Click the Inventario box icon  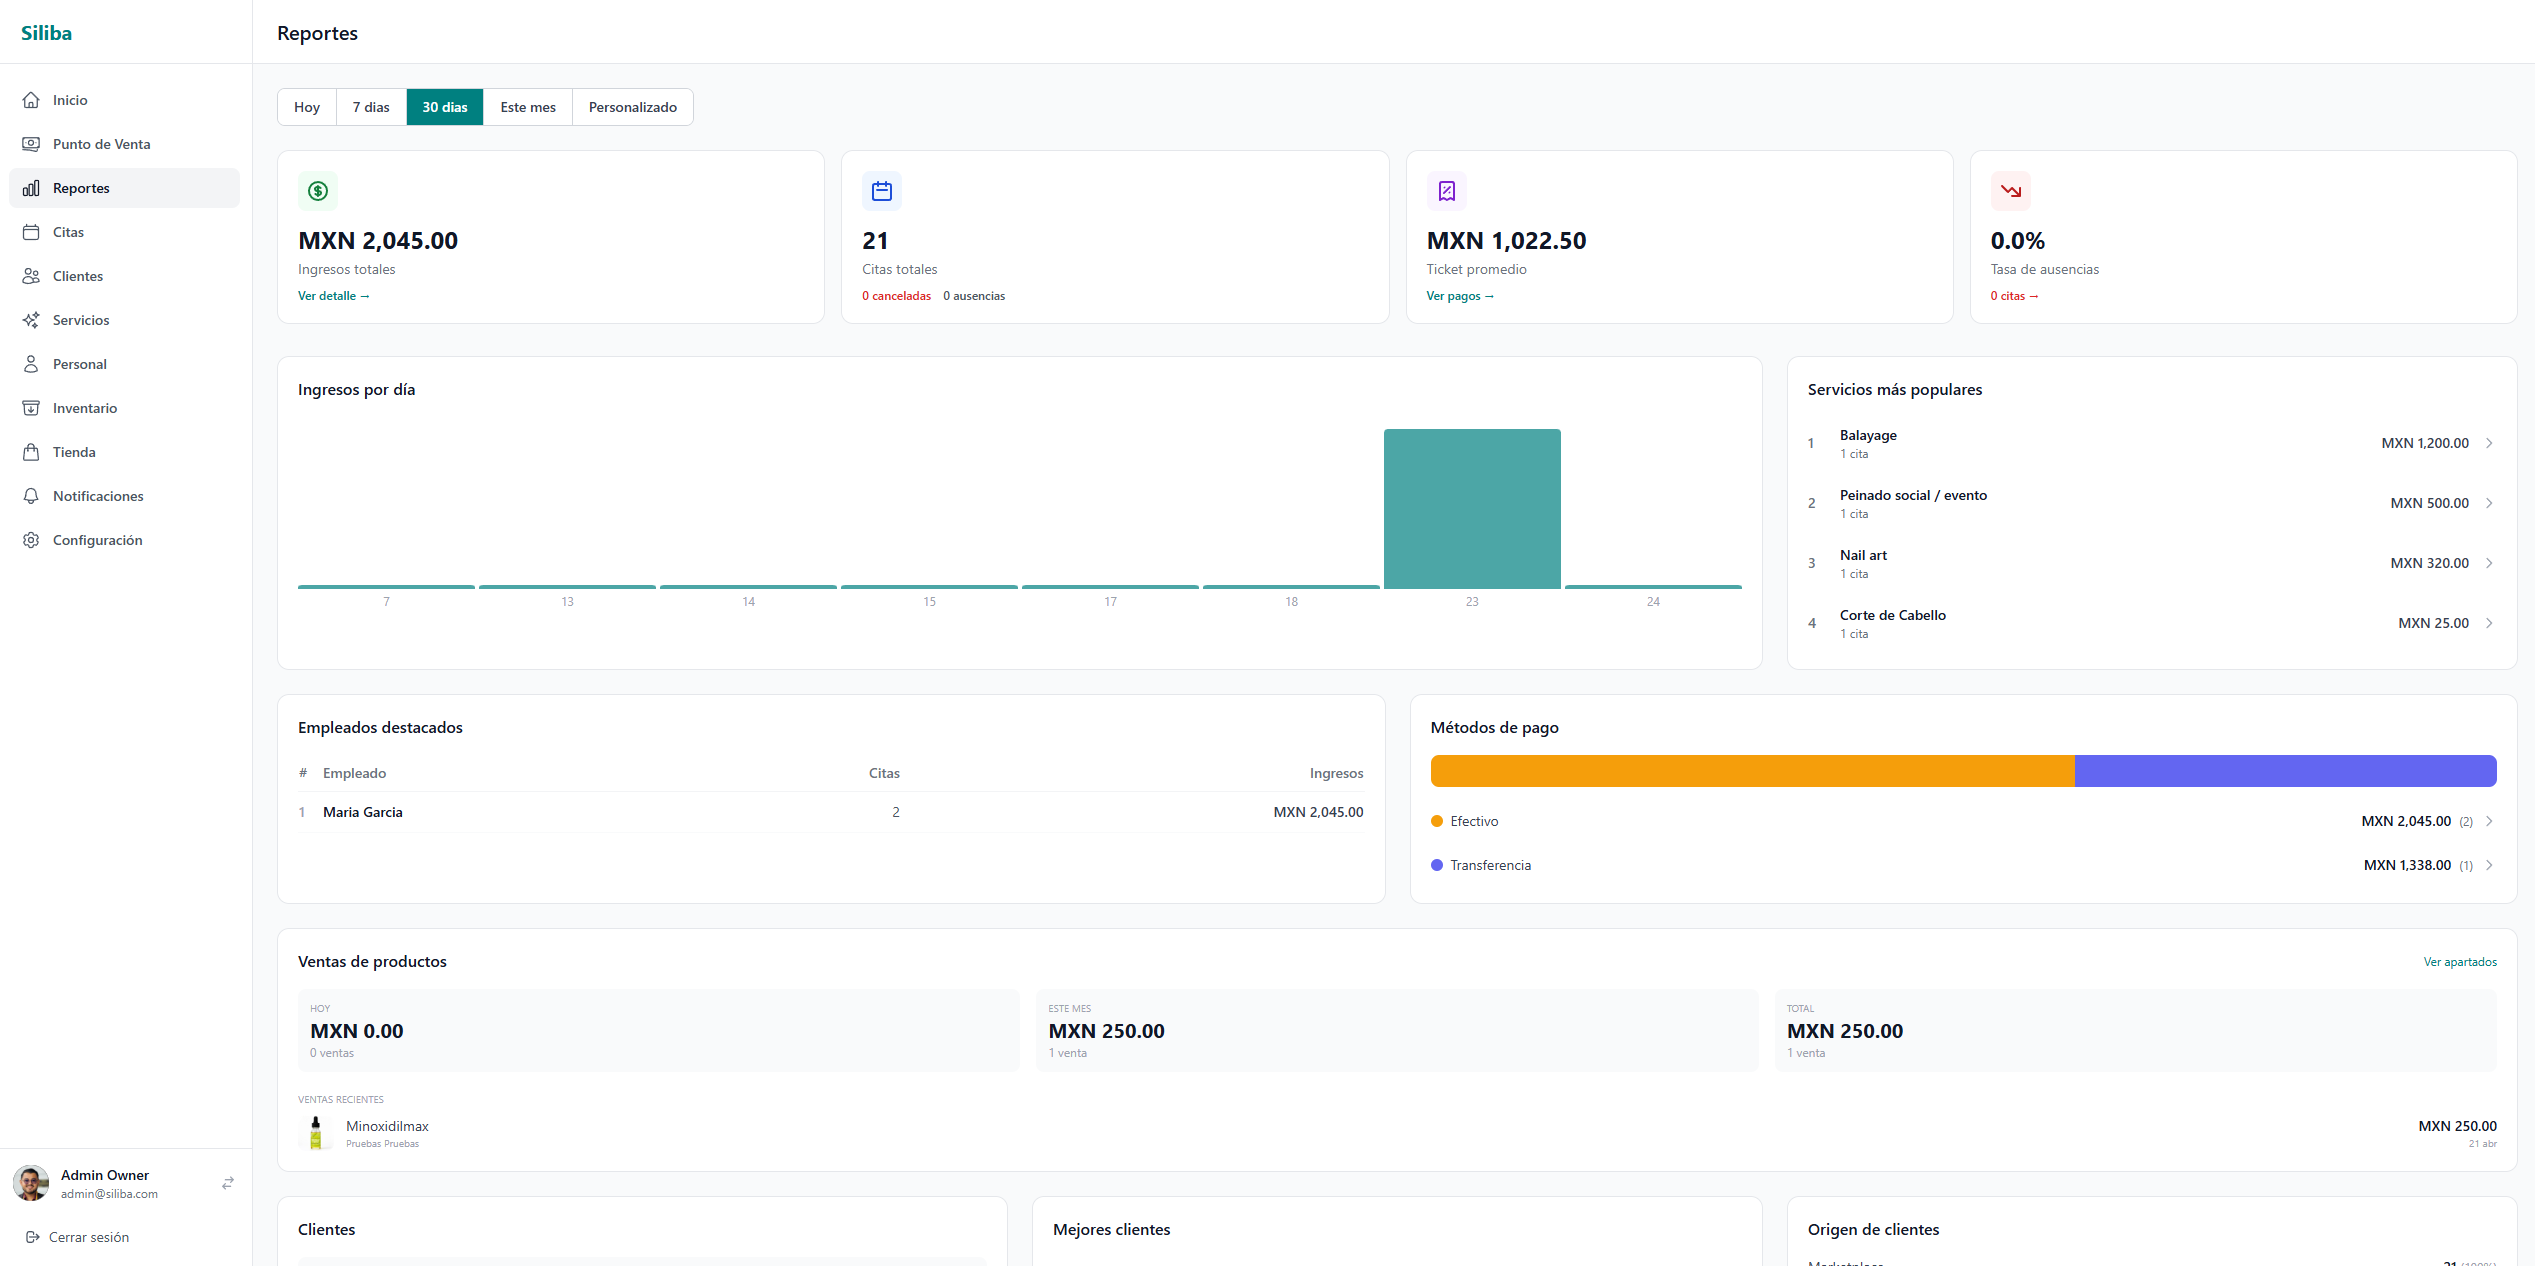click(31, 408)
